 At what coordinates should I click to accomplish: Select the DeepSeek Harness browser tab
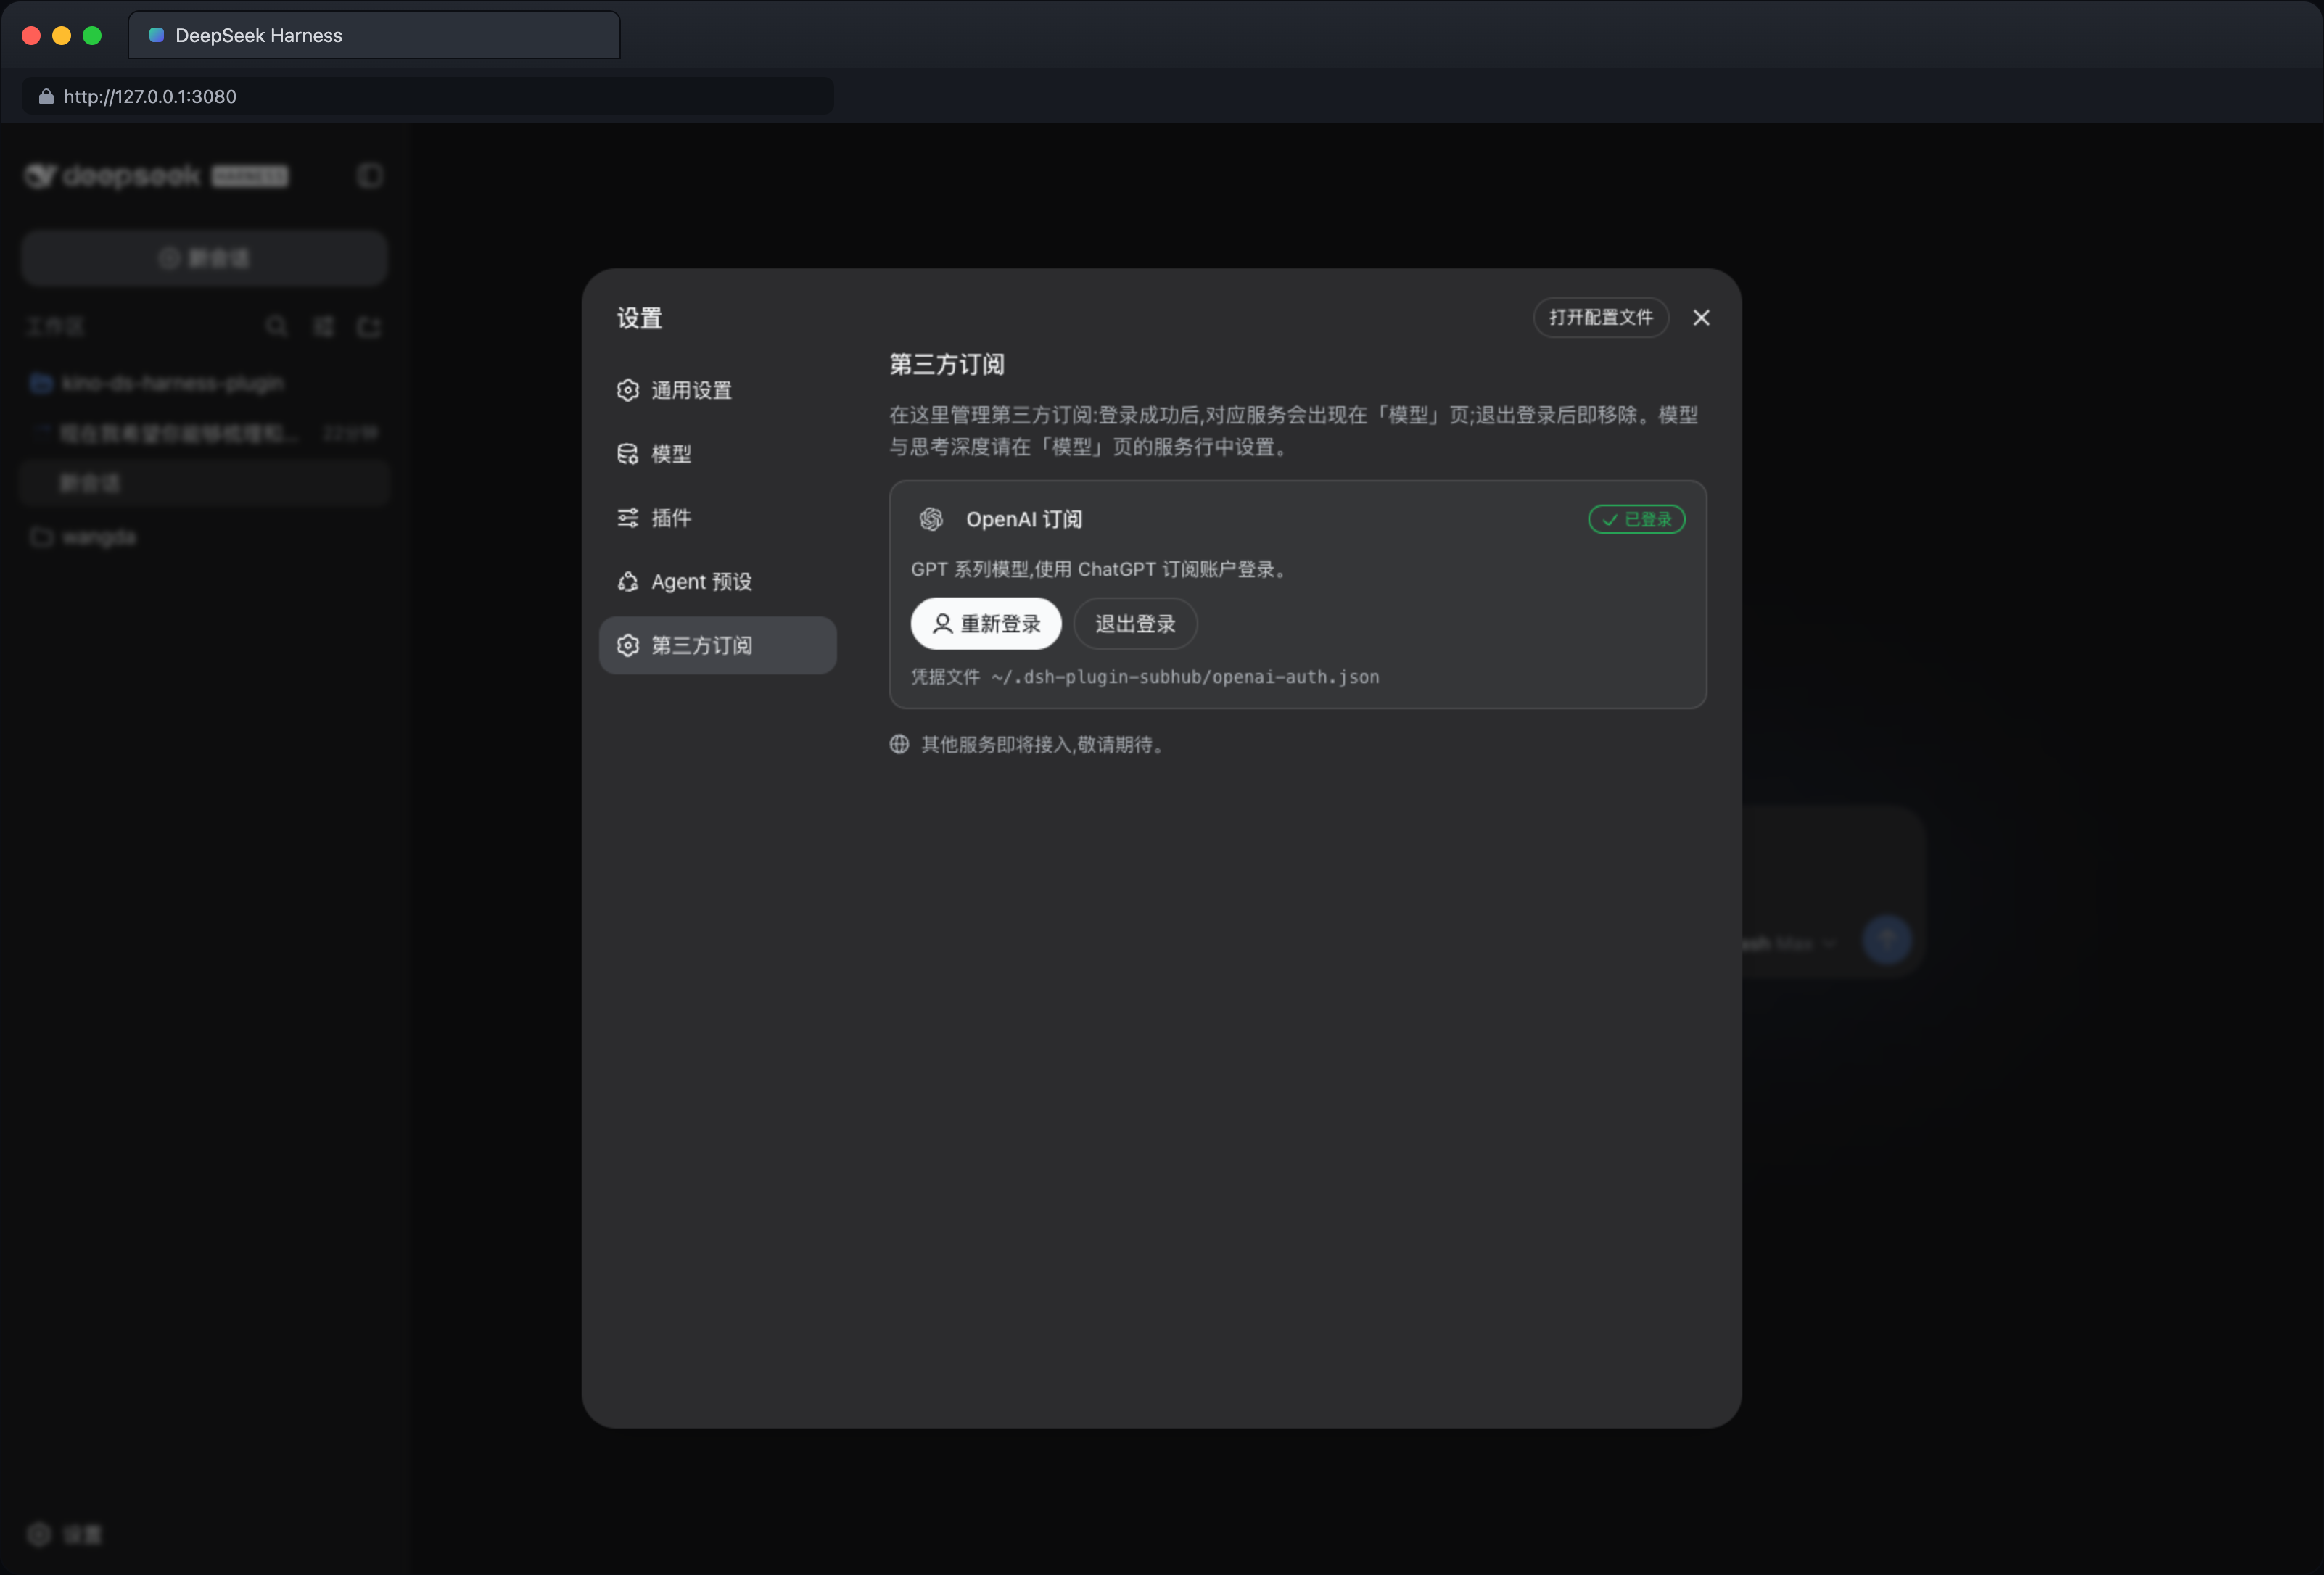[374, 35]
